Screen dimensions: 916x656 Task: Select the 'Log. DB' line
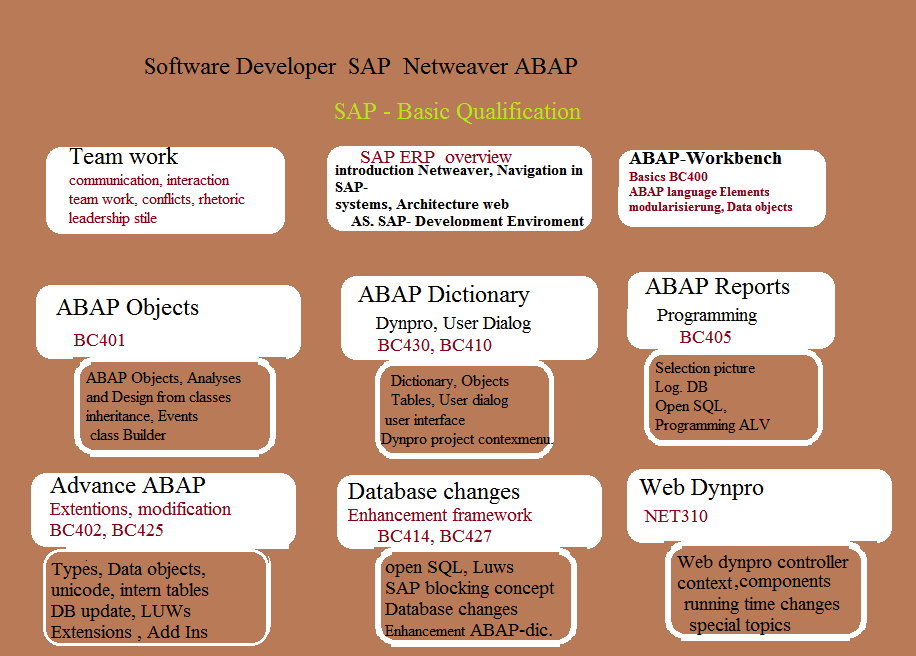click(x=681, y=387)
